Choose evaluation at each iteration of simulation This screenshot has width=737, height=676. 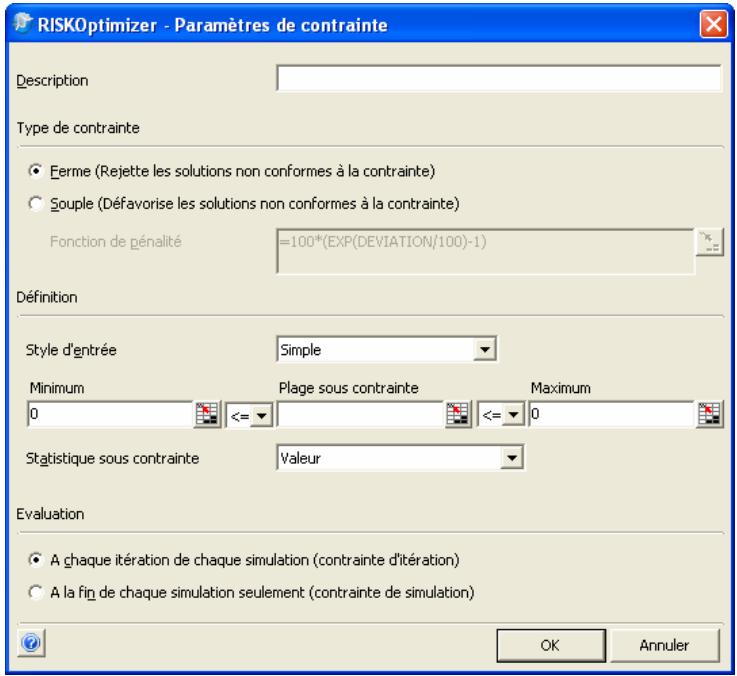click(x=36, y=560)
